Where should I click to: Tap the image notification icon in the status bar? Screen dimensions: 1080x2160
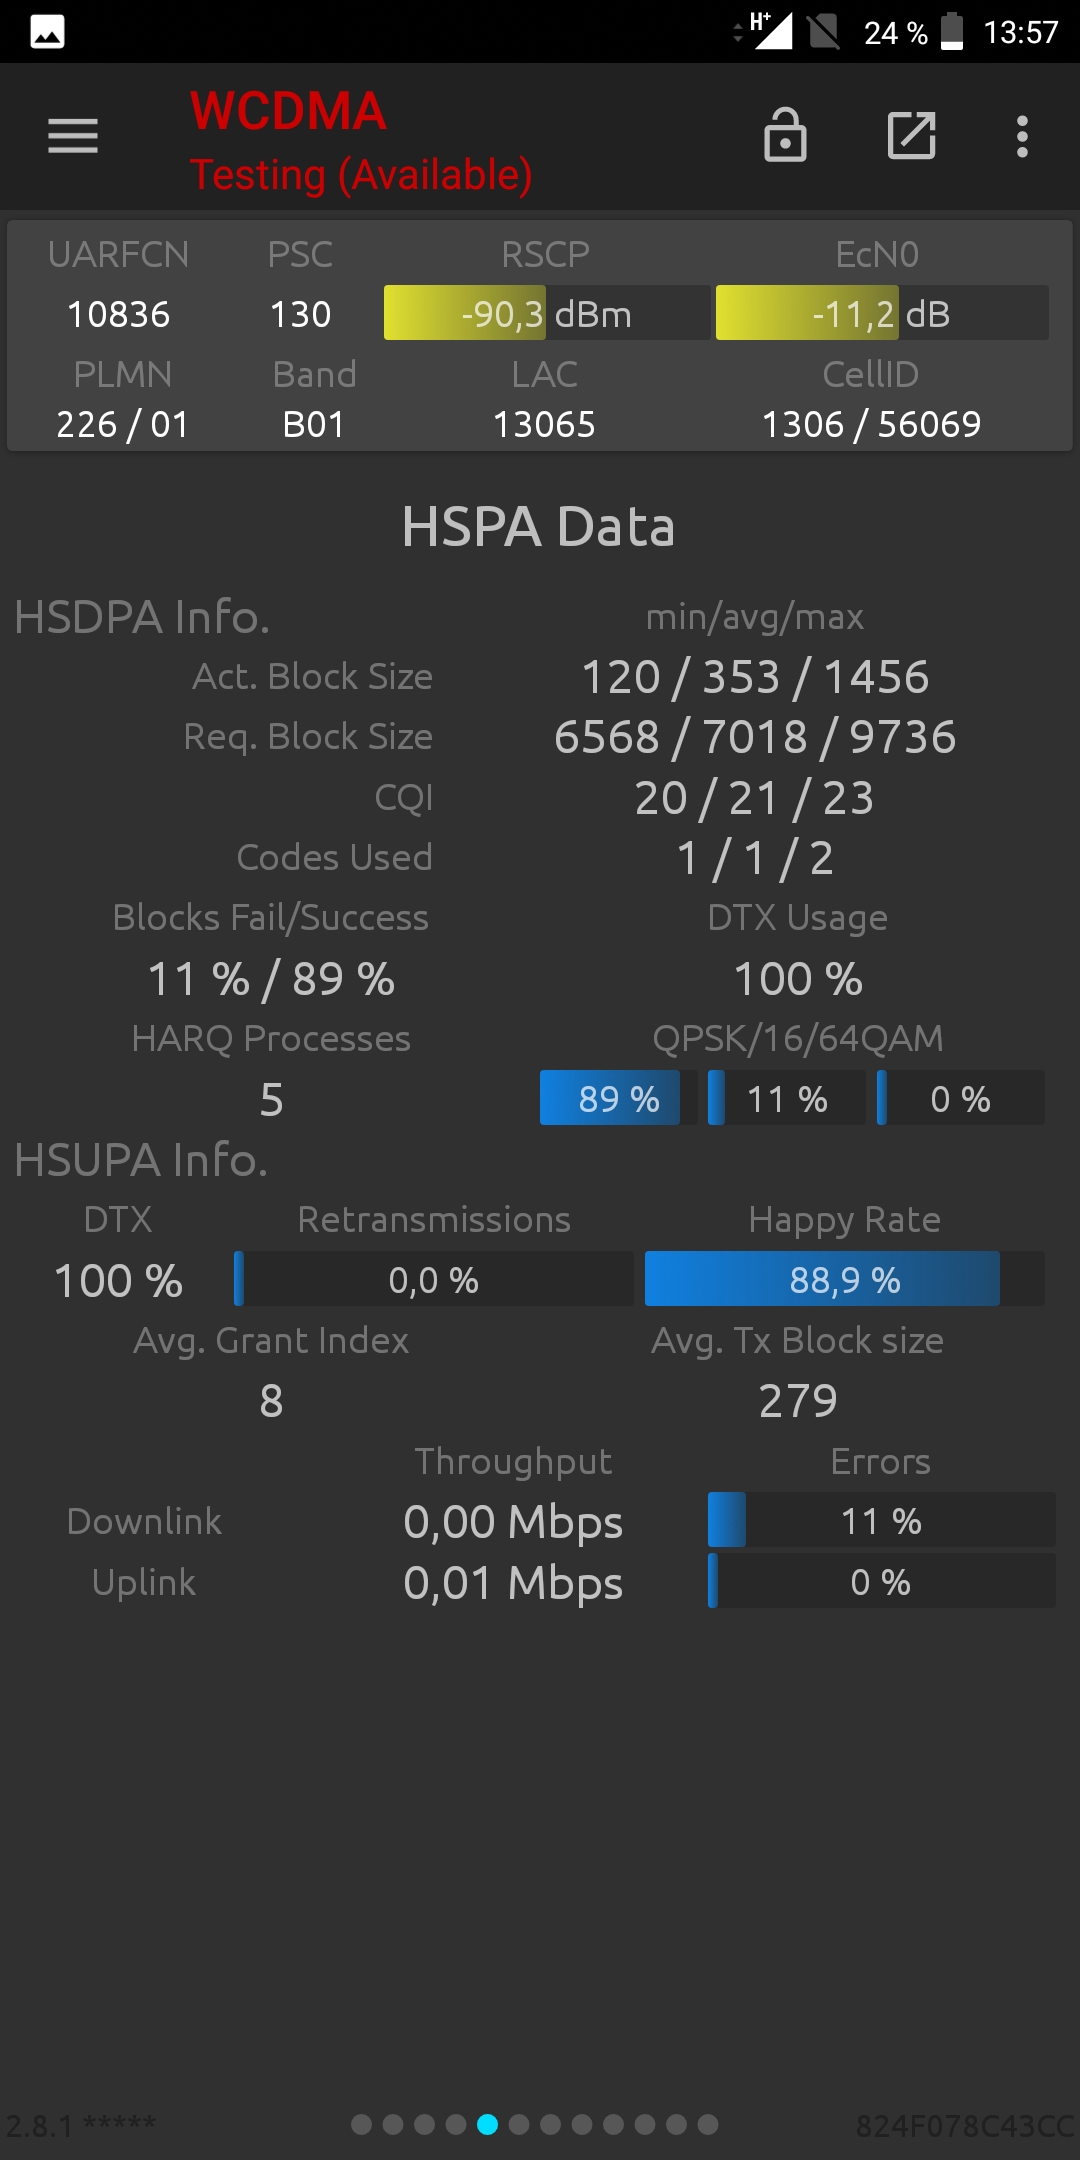(x=47, y=32)
